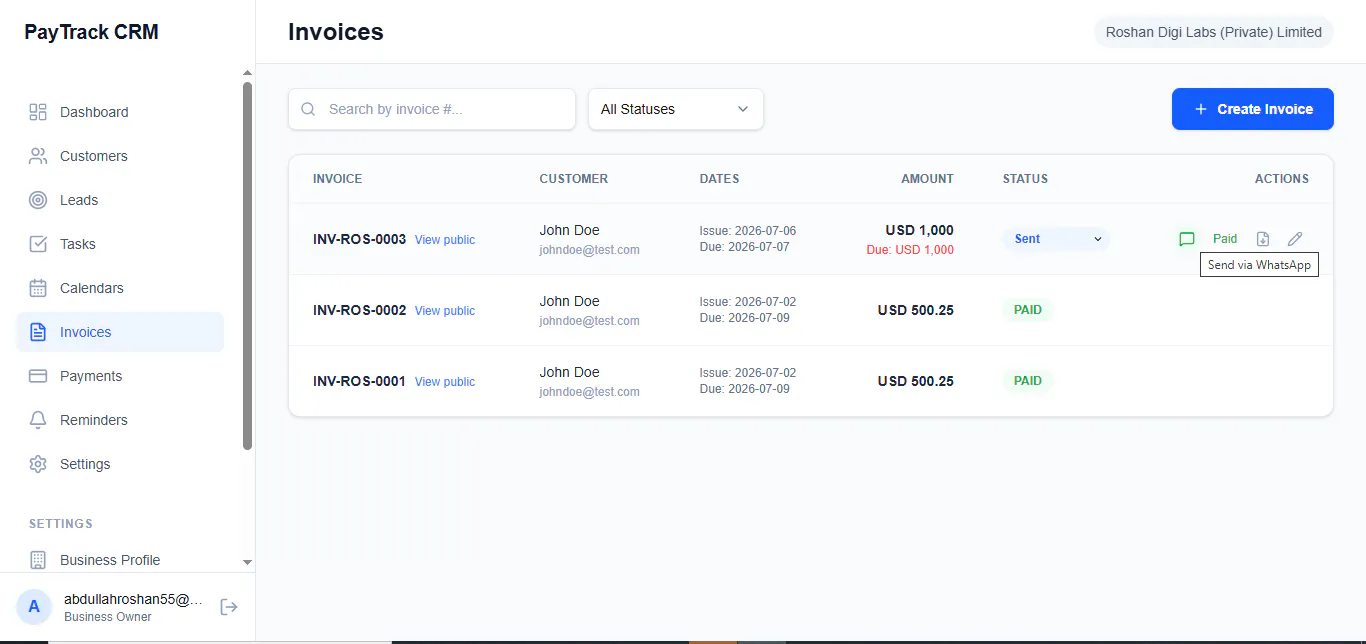Click the sidebar scroll down arrow
This screenshot has width=1366, height=644.
(248, 563)
